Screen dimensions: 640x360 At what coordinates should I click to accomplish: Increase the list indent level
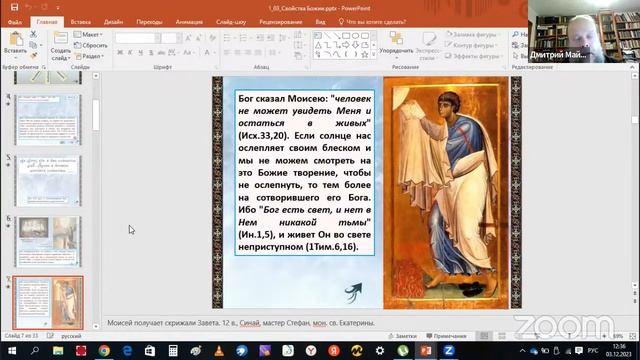[x=270, y=38]
